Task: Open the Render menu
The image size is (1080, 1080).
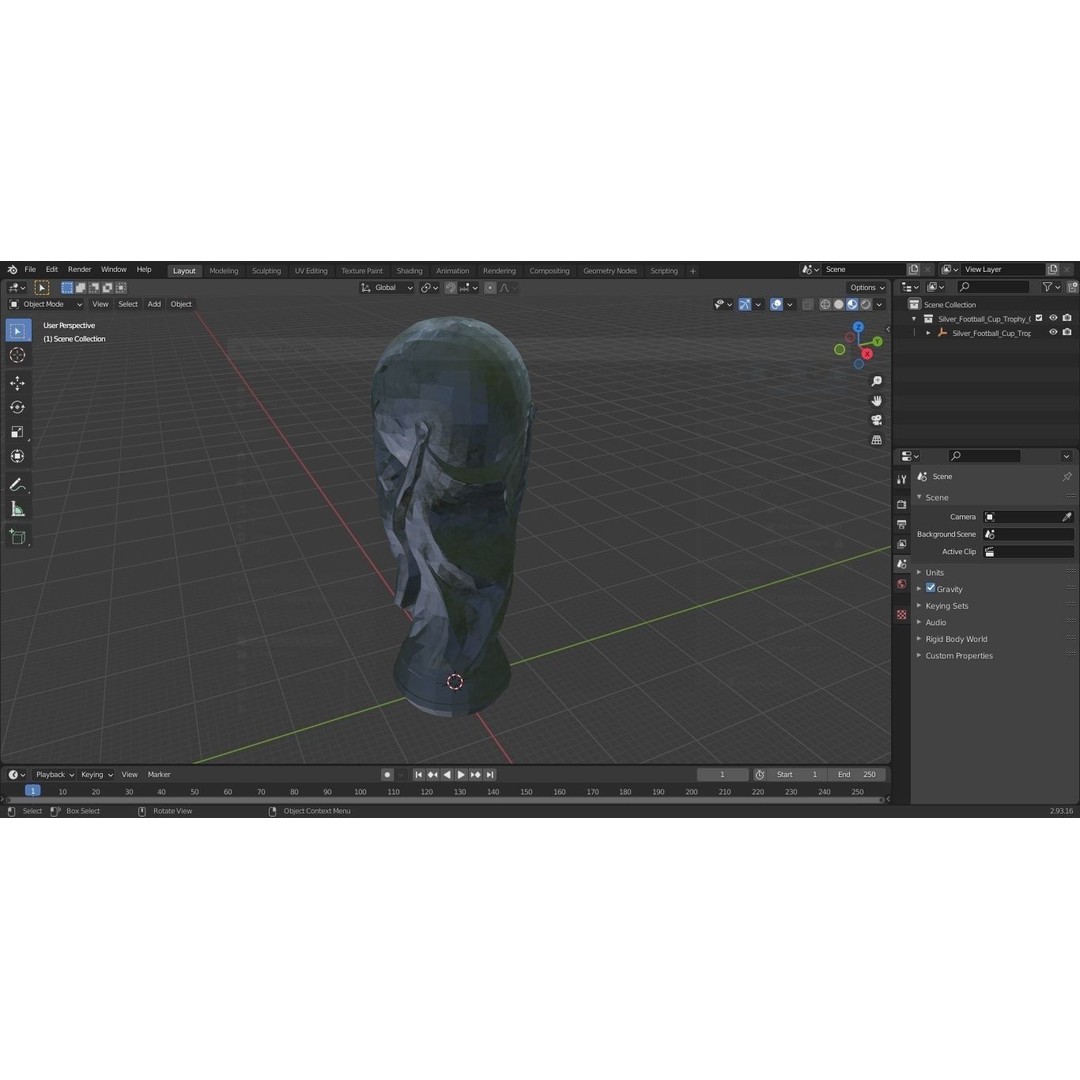Action: click(79, 269)
